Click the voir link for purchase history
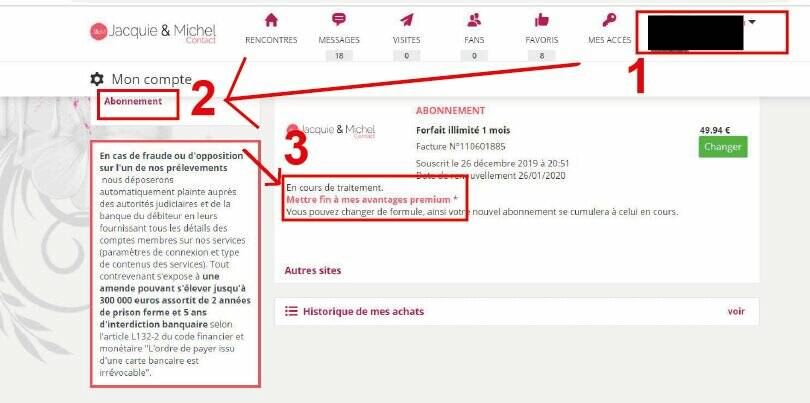This screenshot has width=810, height=403. point(736,311)
